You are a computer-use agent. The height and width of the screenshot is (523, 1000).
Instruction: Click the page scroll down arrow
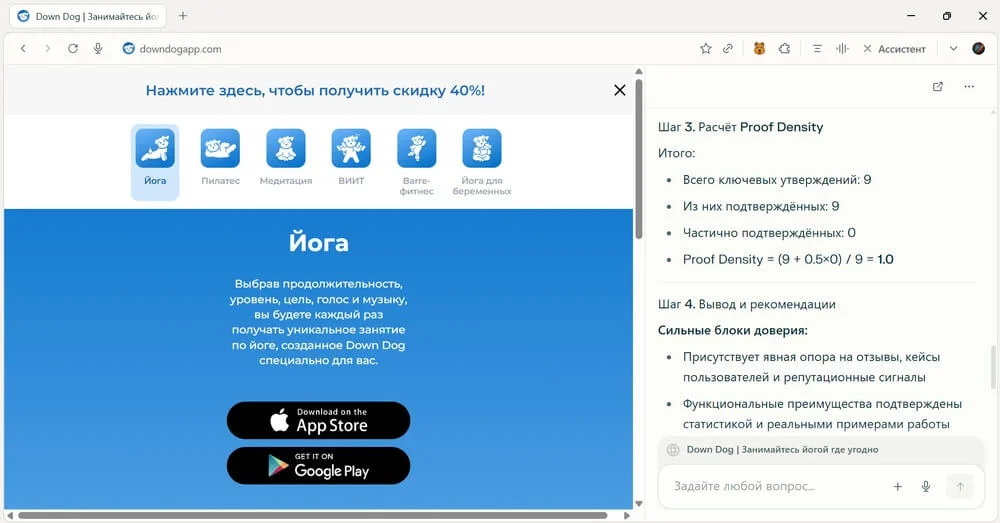coord(639,504)
